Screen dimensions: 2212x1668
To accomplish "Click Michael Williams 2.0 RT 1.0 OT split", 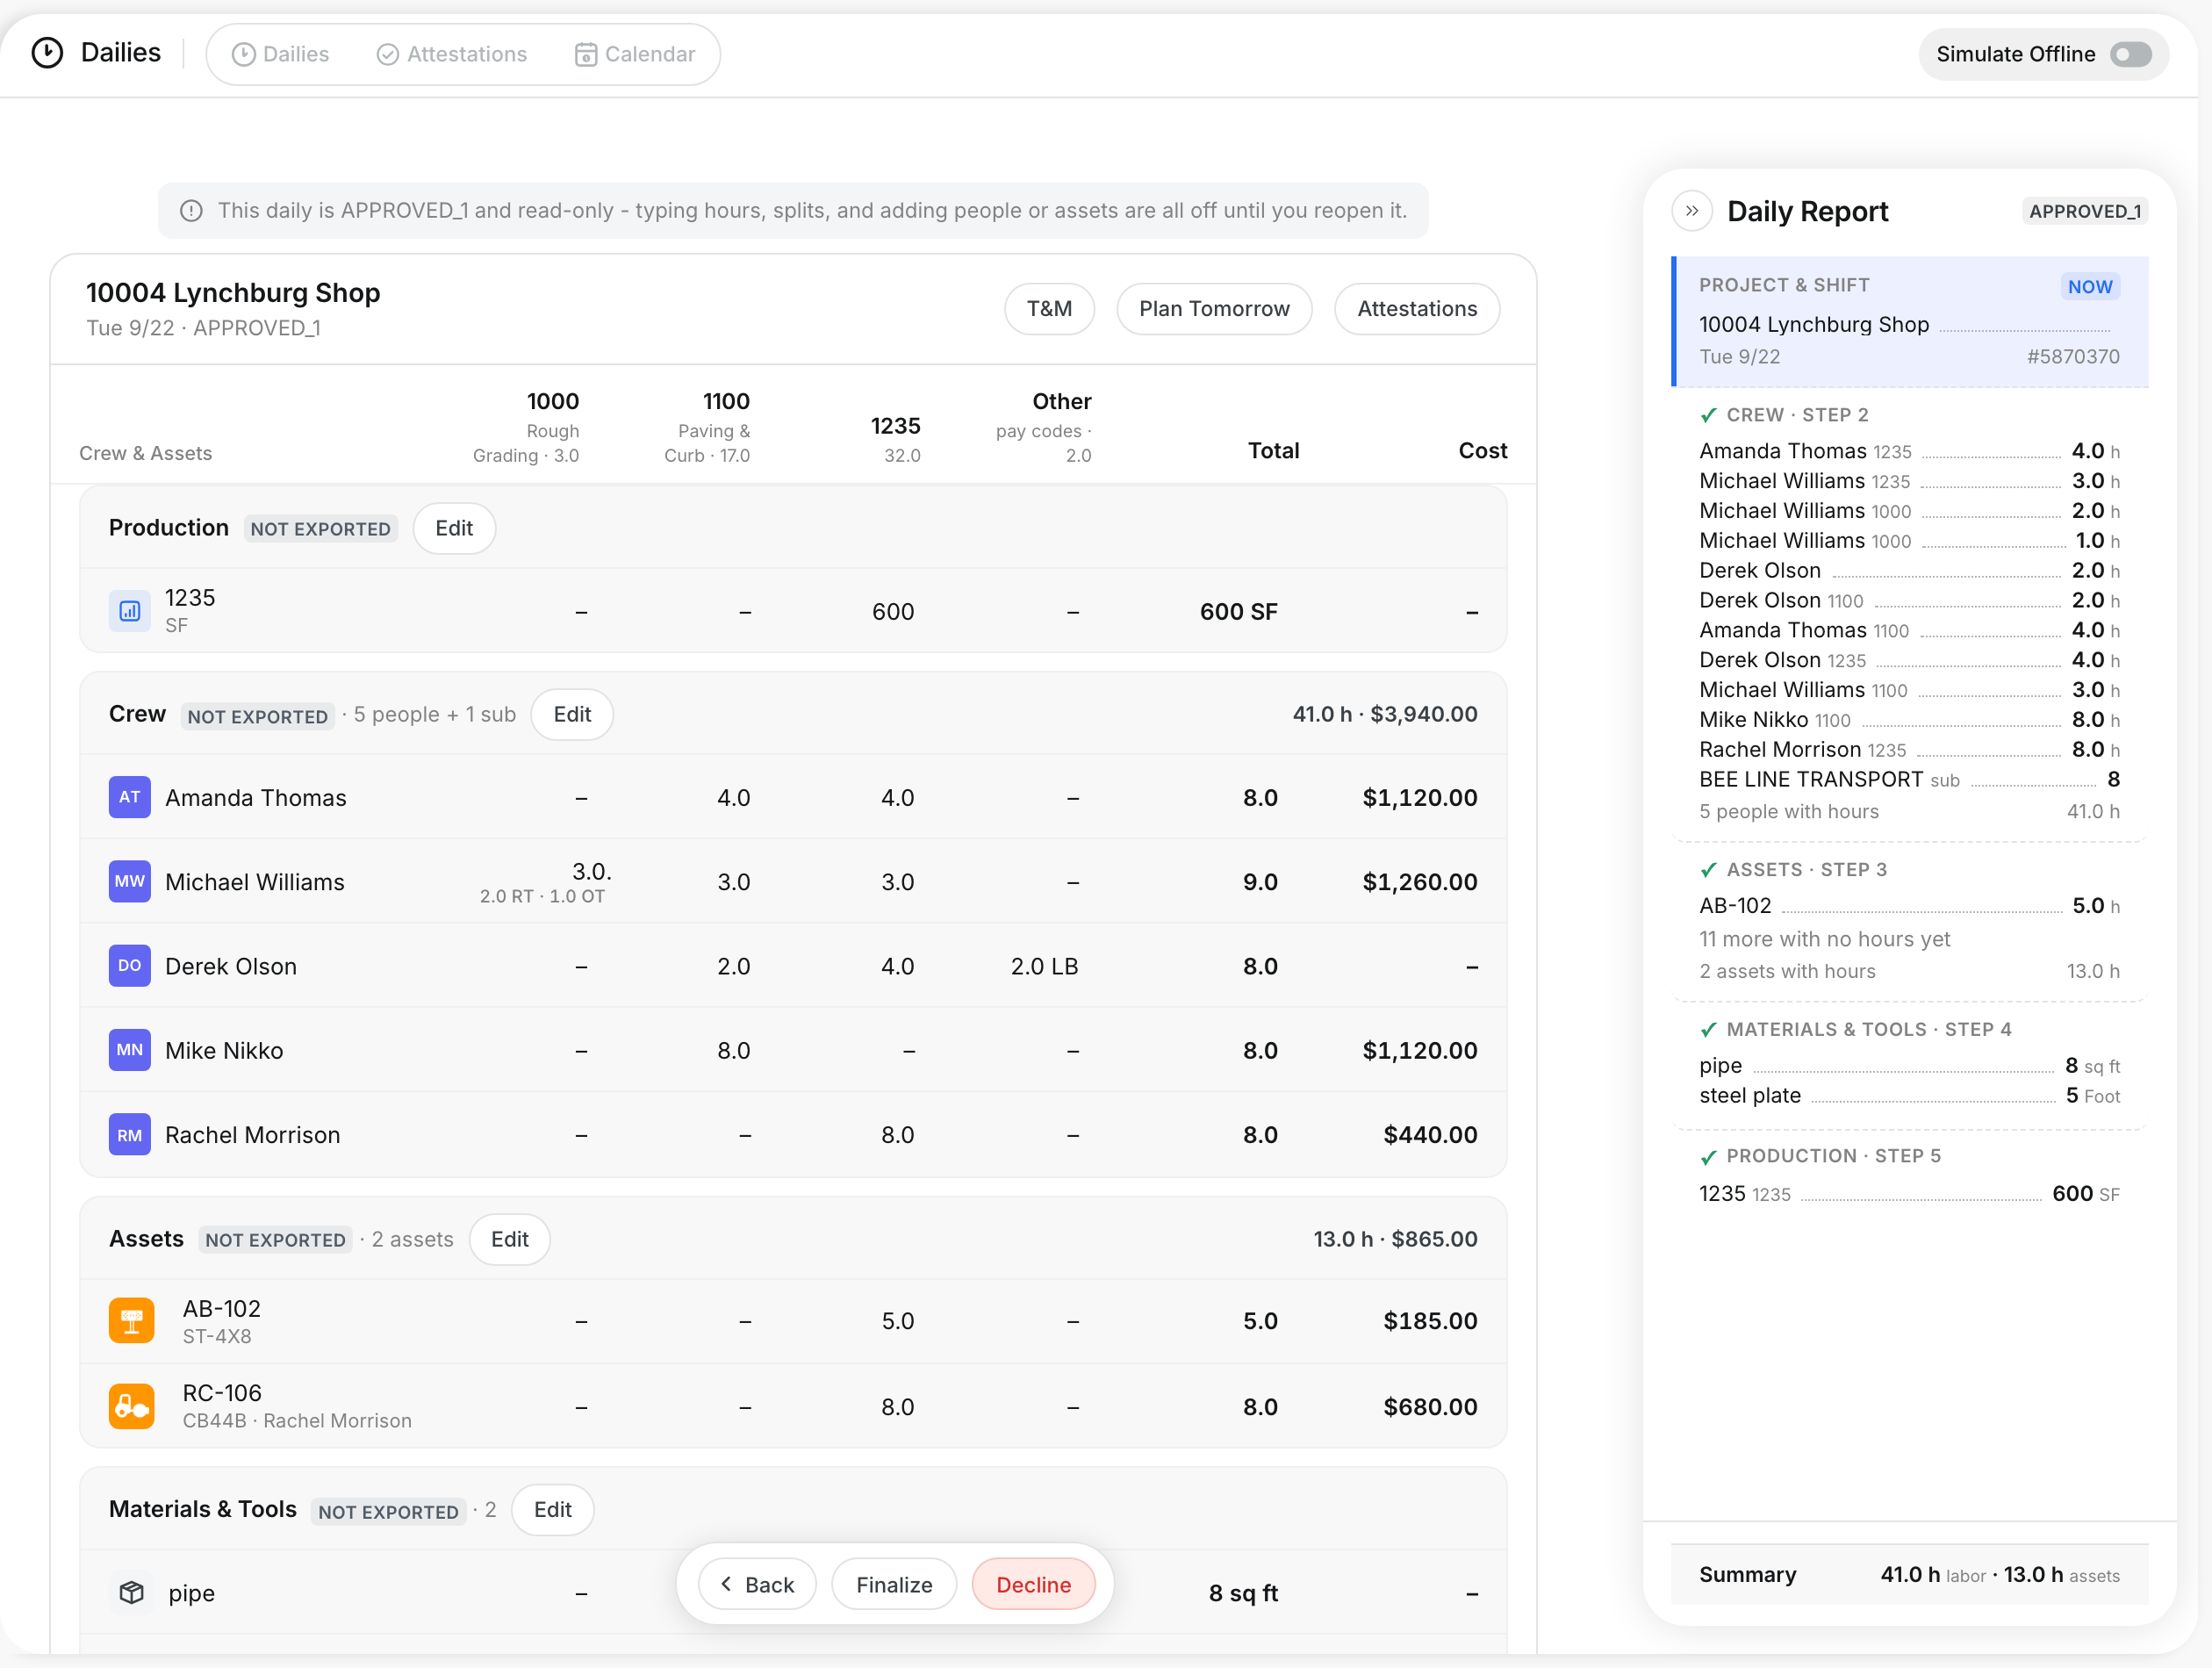I will 542,896.
